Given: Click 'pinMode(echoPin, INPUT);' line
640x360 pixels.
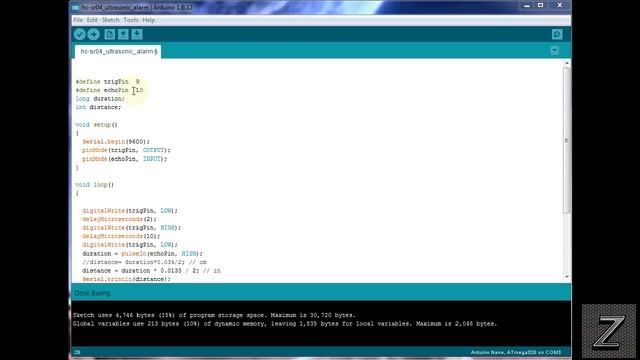Looking at the screenshot, I should 124,159.
